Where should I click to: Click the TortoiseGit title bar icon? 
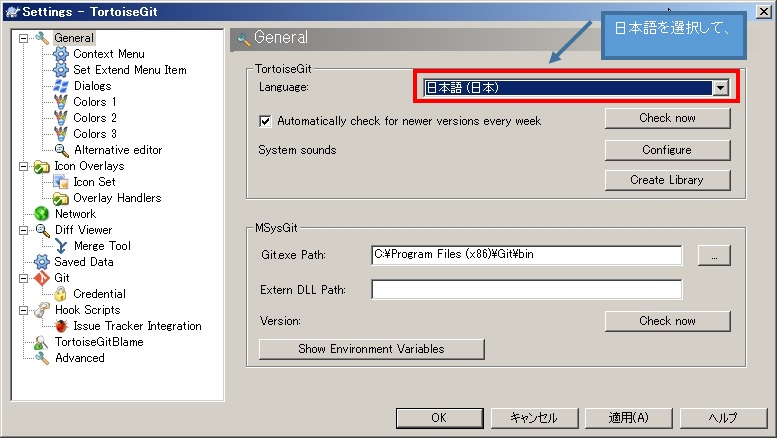pos(12,11)
